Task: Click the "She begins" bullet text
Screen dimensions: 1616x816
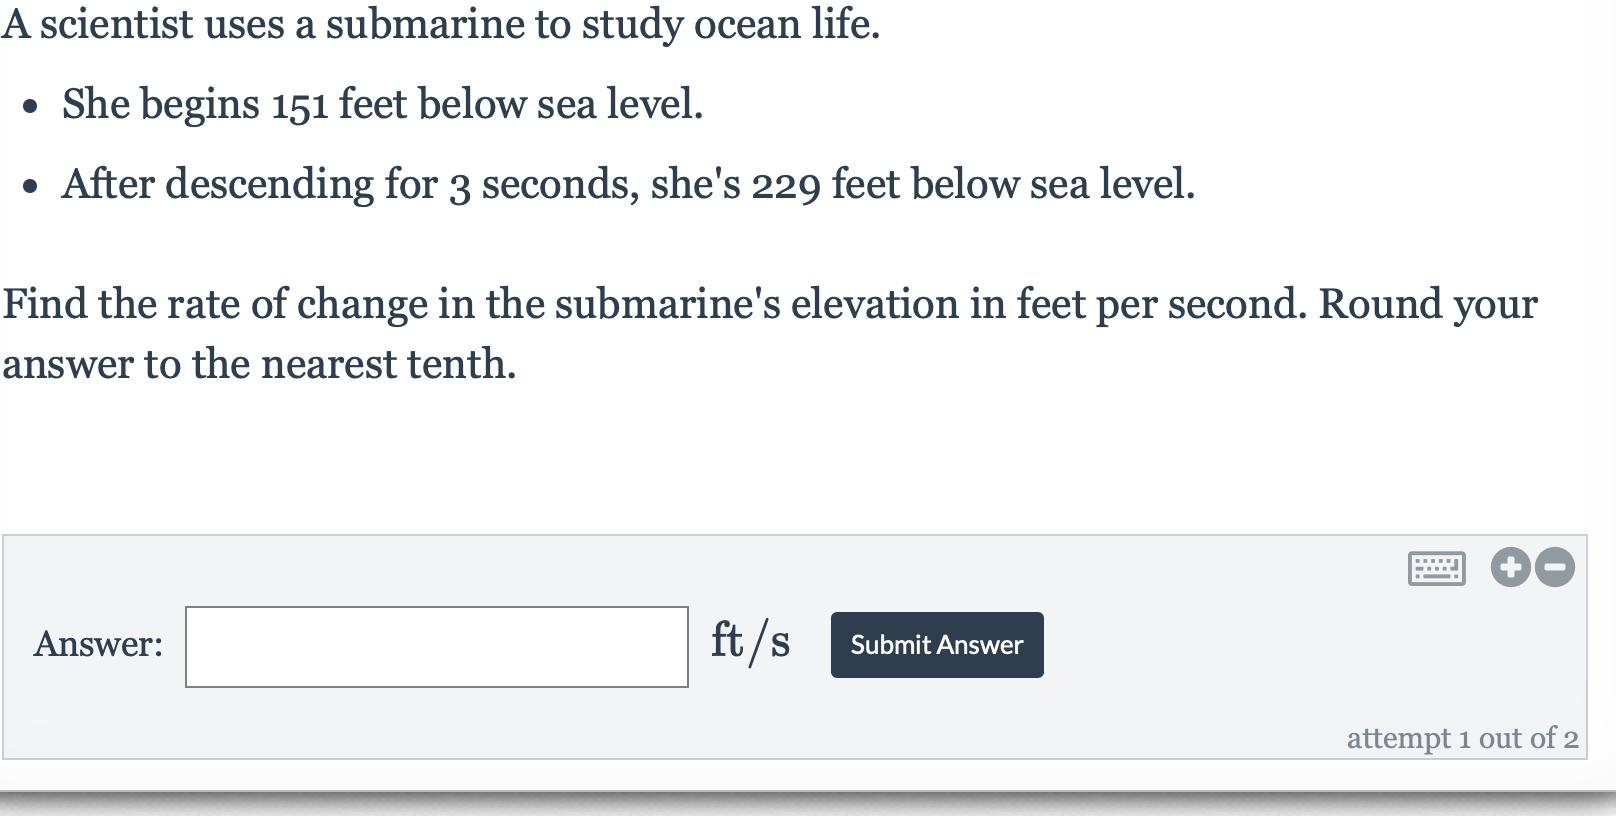Action: [382, 104]
